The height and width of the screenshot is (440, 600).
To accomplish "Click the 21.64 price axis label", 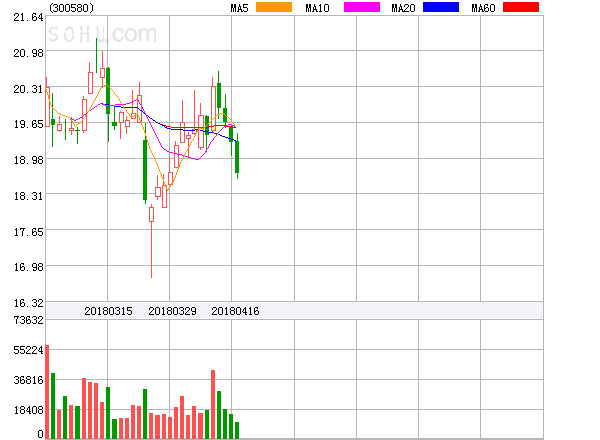I will point(28,18).
